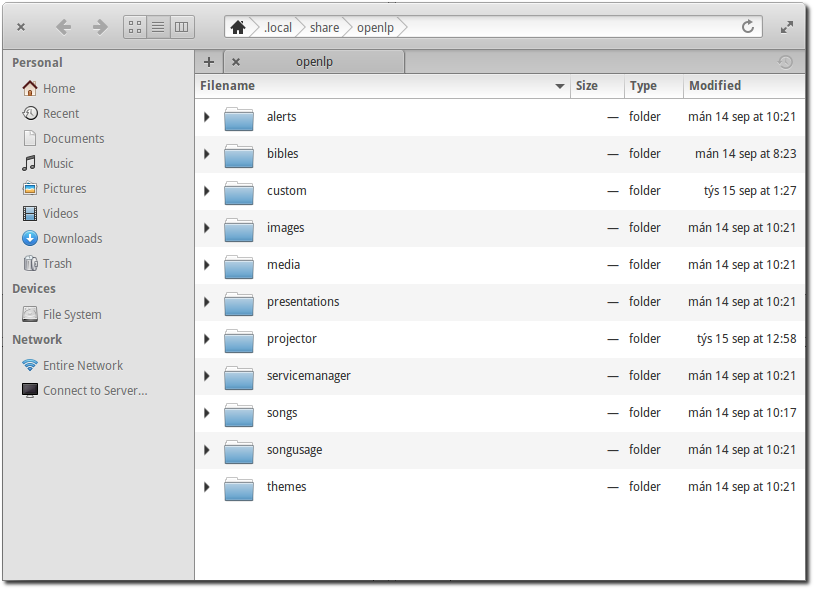Sort by Modified column header
This screenshot has width=814, height=589.
coord(744,86)
